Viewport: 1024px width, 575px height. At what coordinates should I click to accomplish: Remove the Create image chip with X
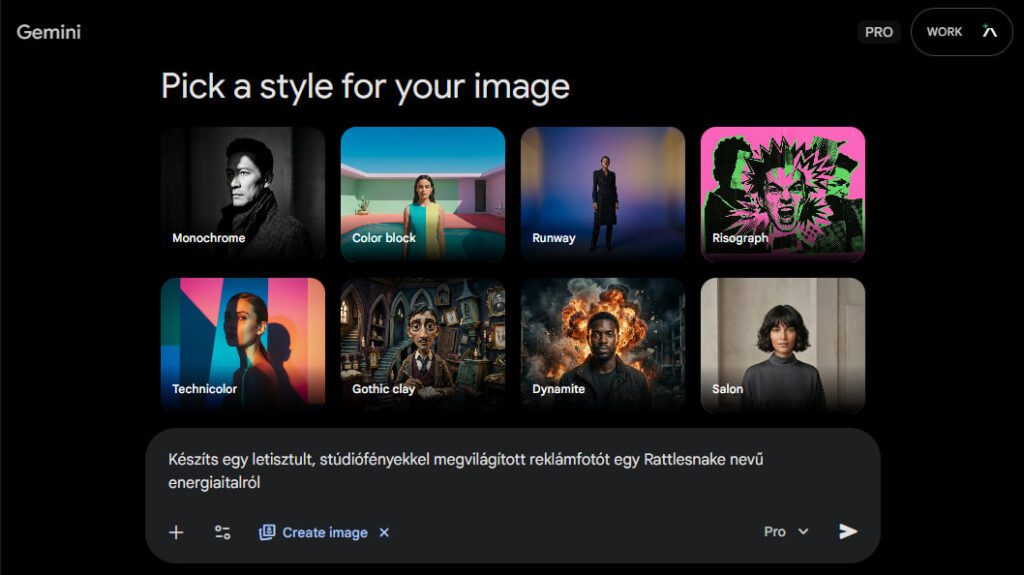point(384,532)
